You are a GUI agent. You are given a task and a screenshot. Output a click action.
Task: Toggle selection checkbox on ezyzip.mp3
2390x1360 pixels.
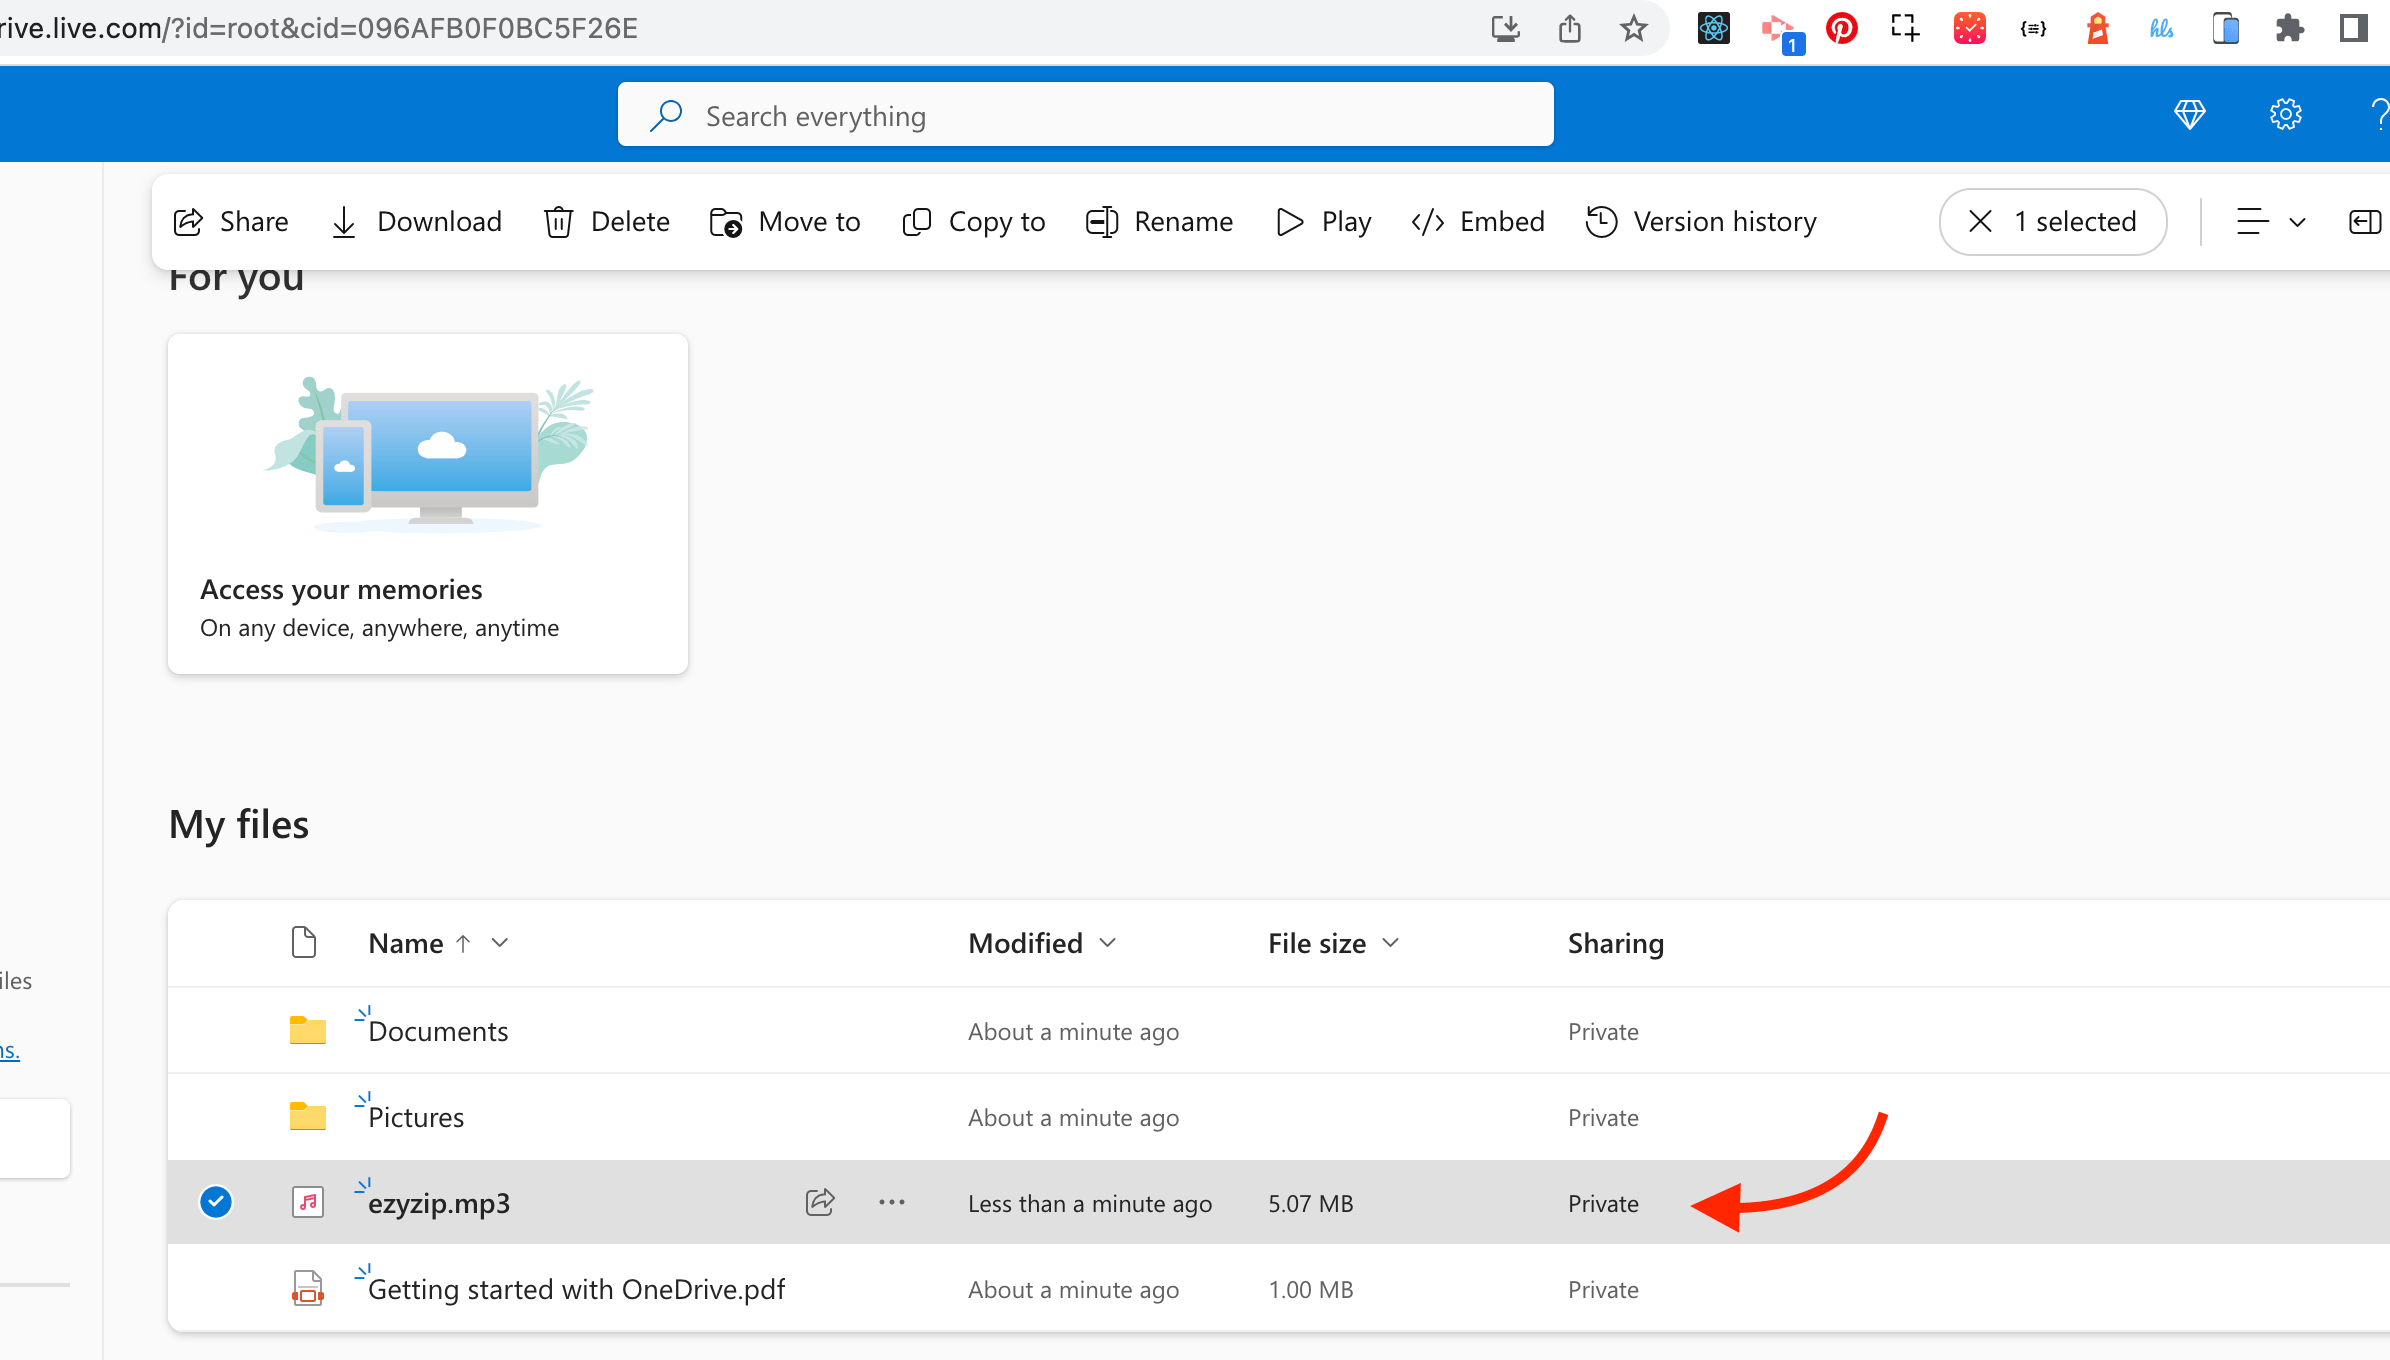pos(215,1203)
